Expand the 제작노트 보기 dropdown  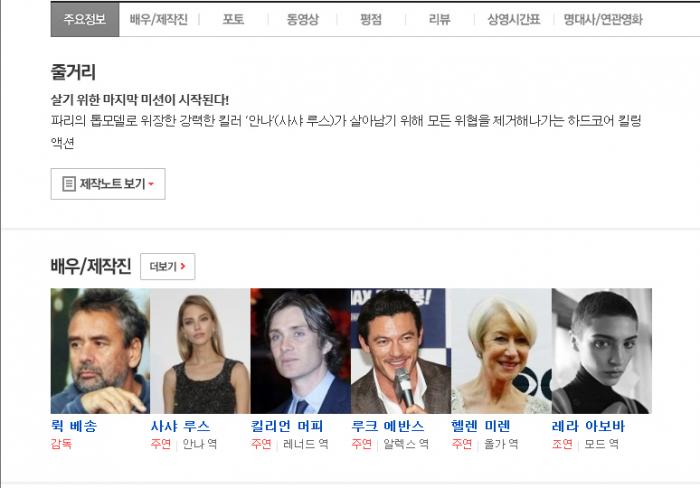[x=108, y=184]
